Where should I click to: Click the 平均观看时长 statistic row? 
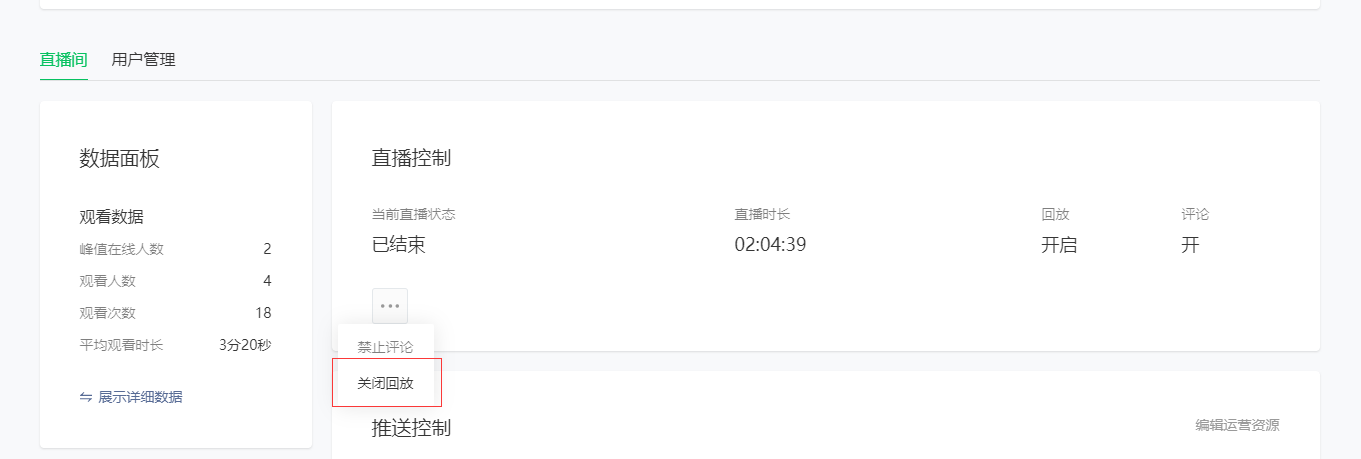pyautogui.click(x=175, y=345)
